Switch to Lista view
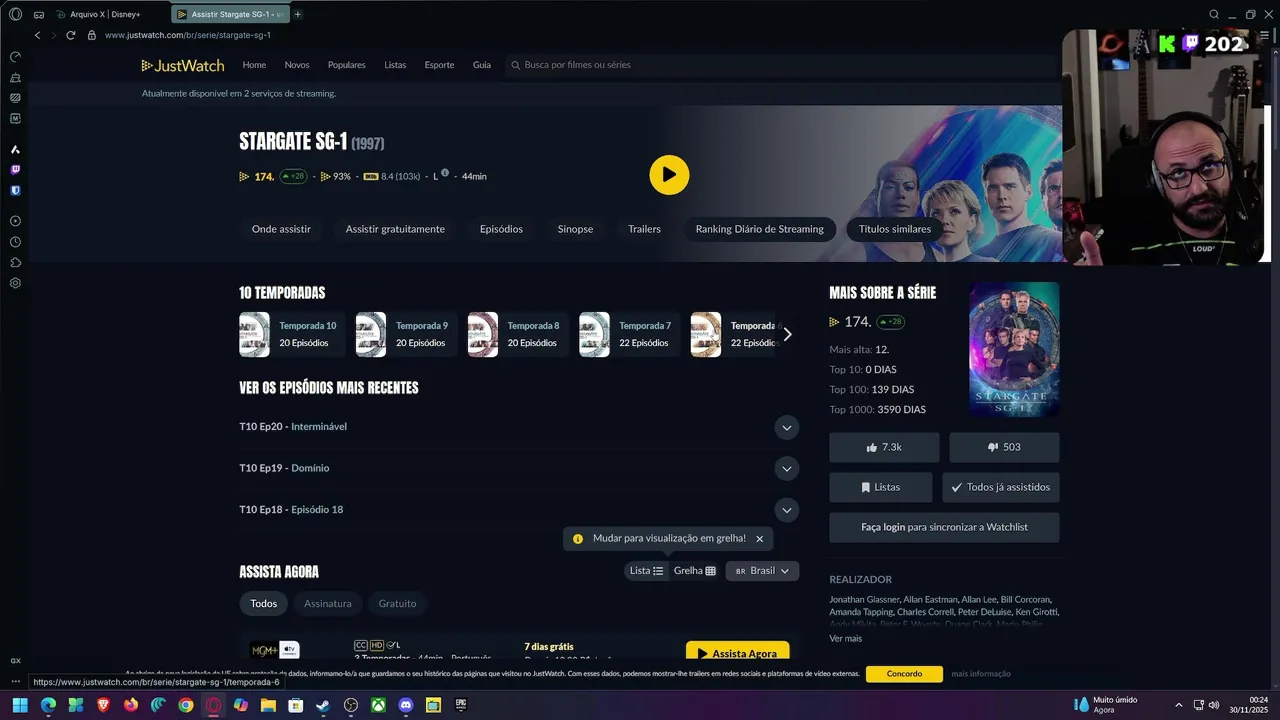1280x720 pixels. pos(646,571)
